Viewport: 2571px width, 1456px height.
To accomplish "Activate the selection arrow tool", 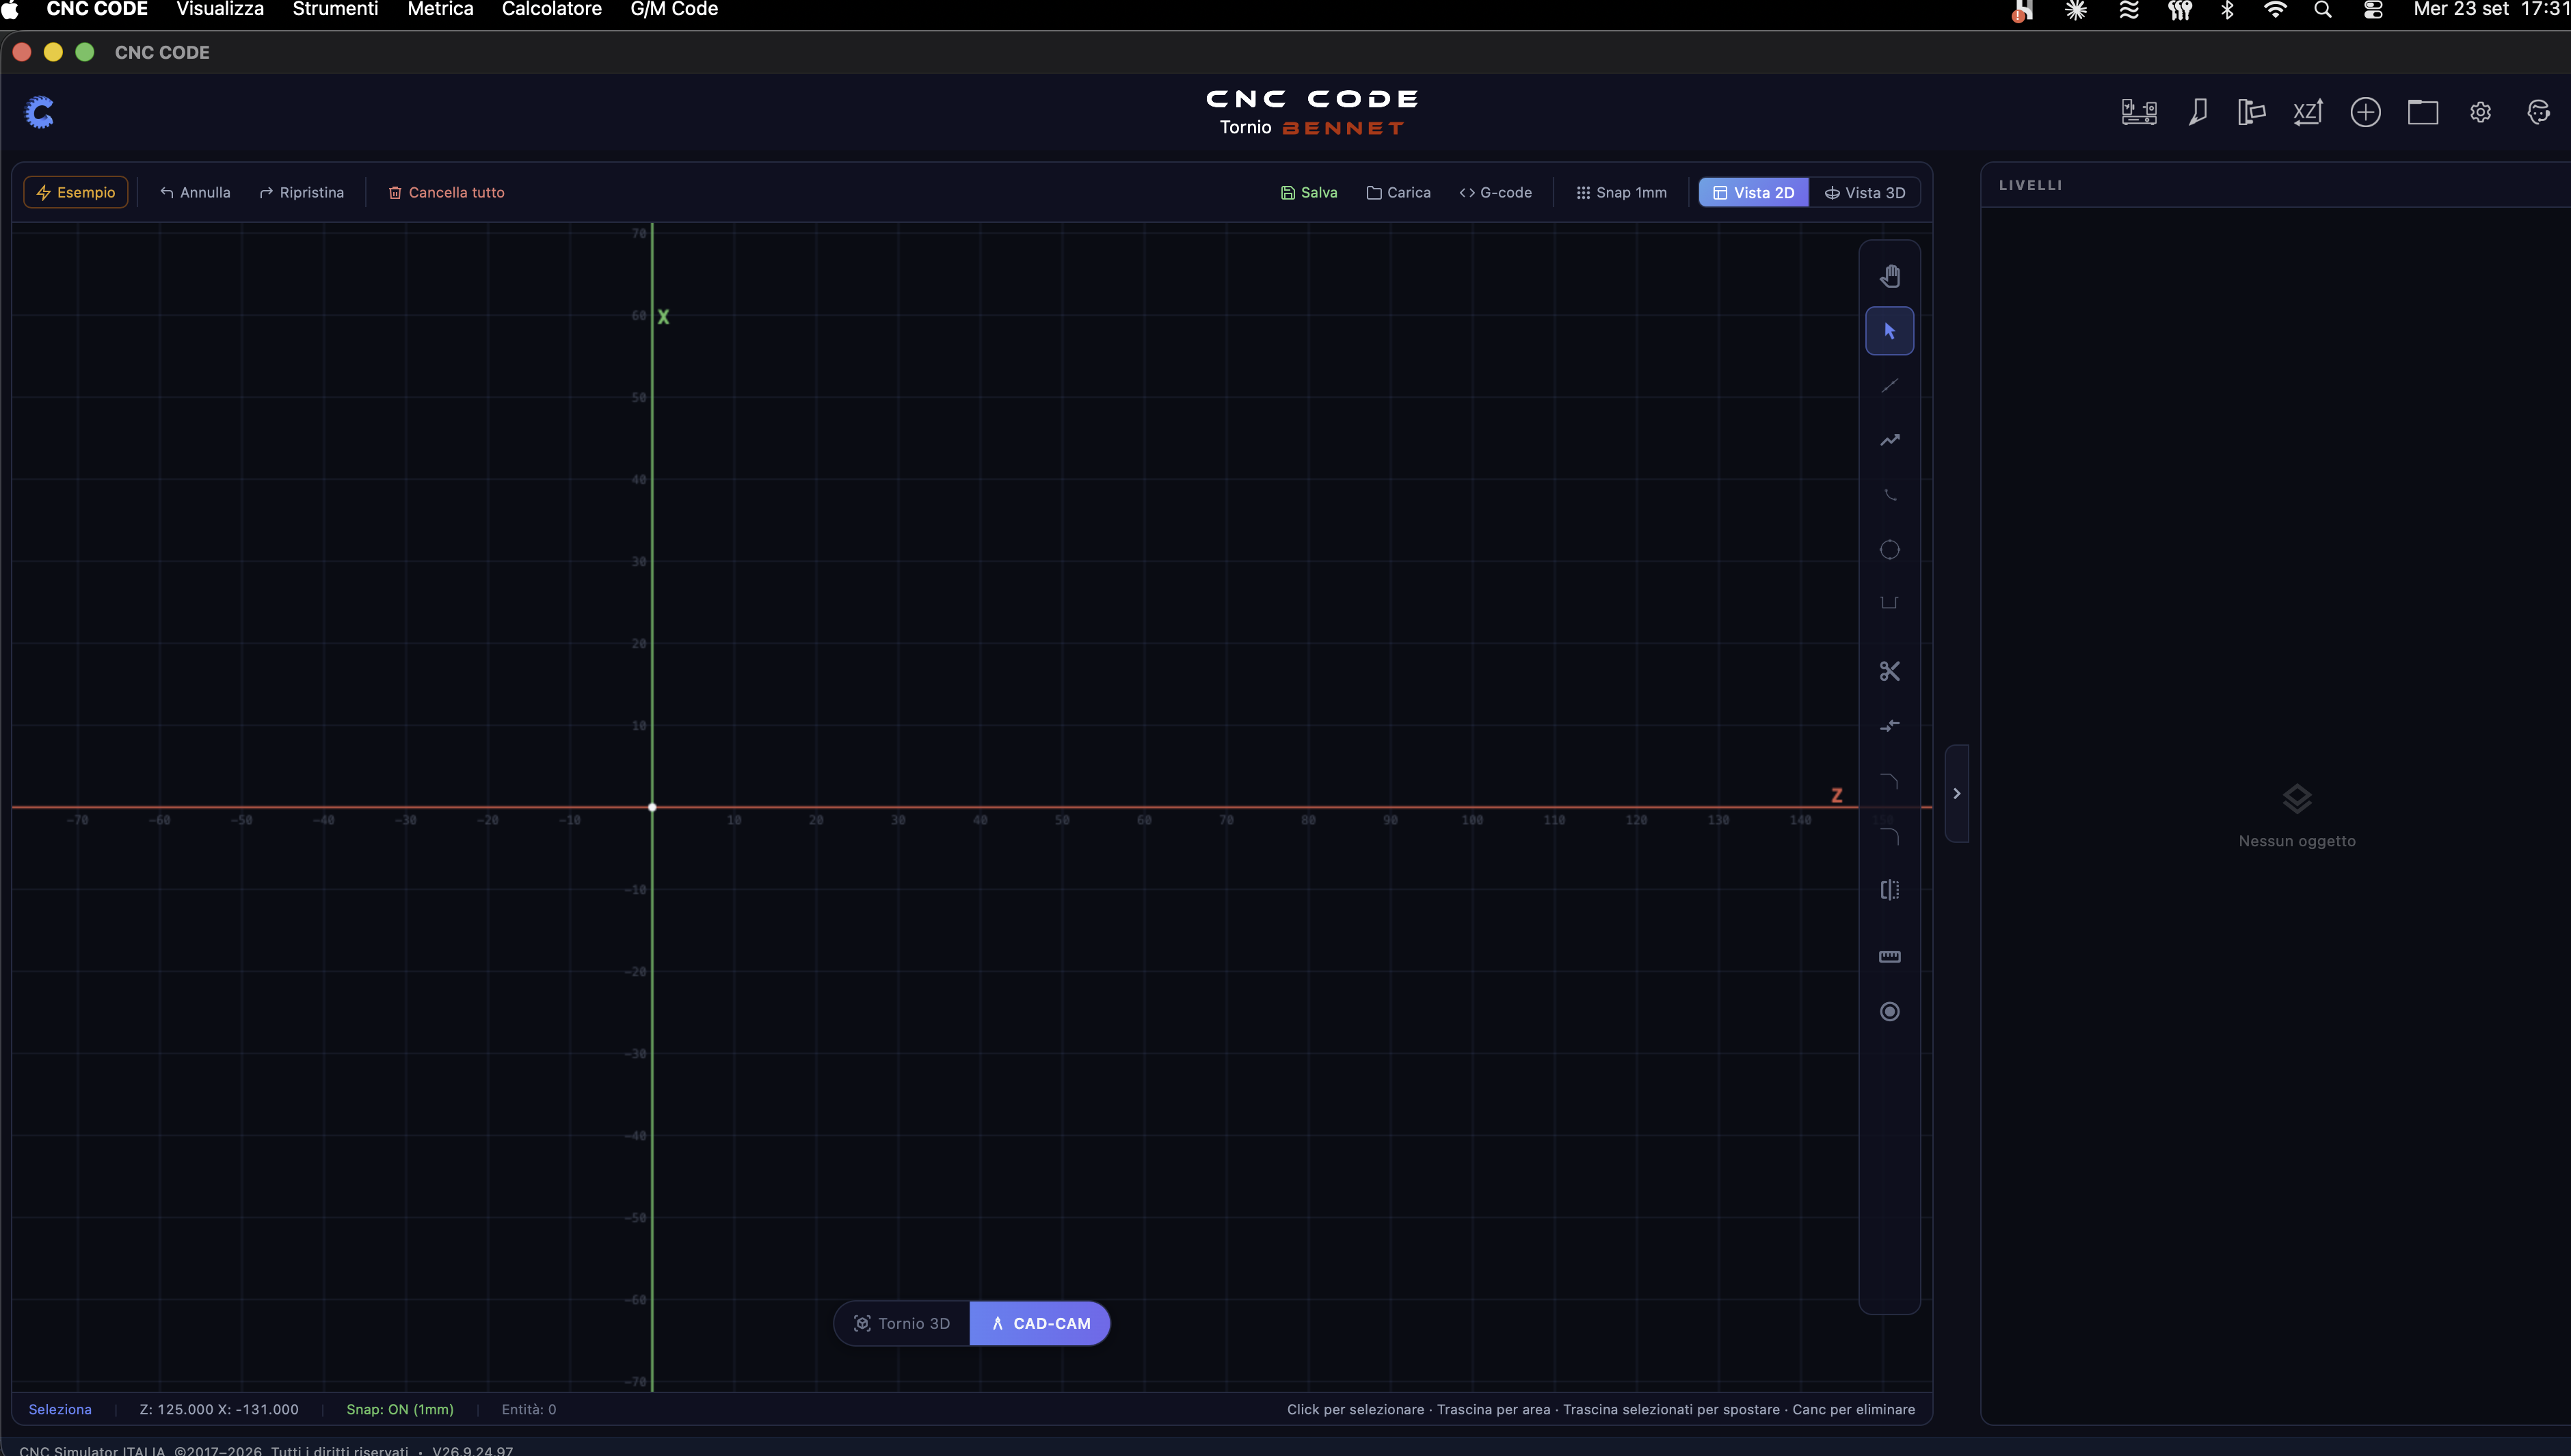I will tap(1889, 331).
